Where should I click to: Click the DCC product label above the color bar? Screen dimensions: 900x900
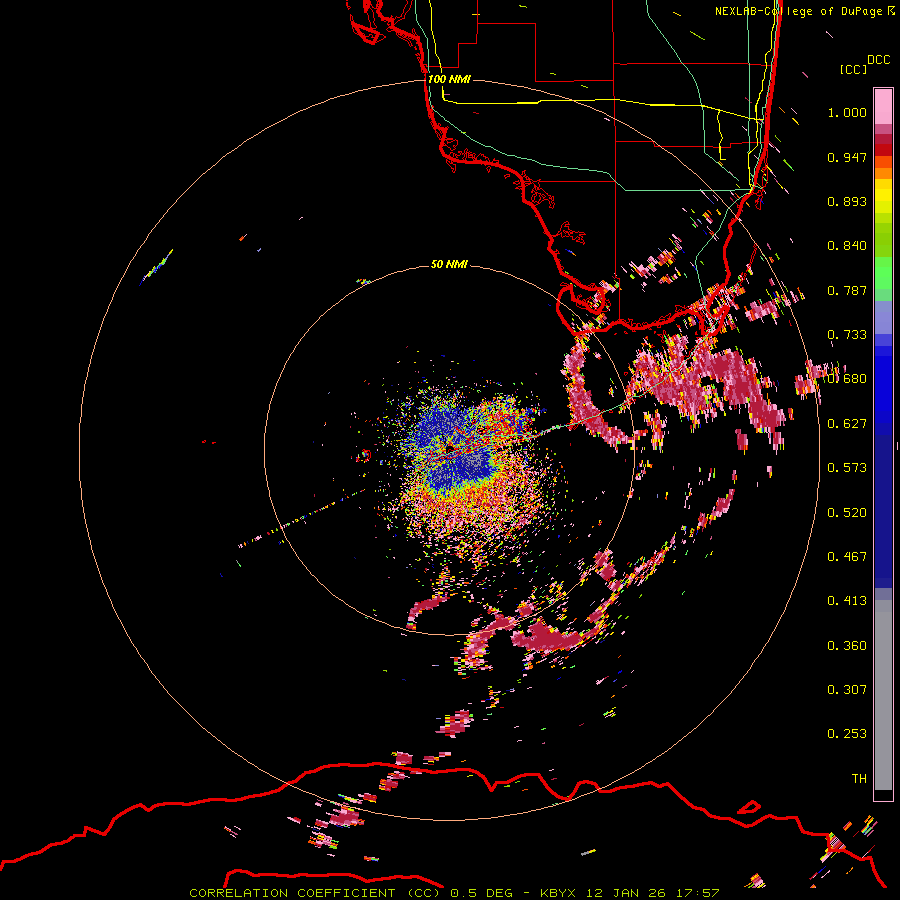pos(878,59)
